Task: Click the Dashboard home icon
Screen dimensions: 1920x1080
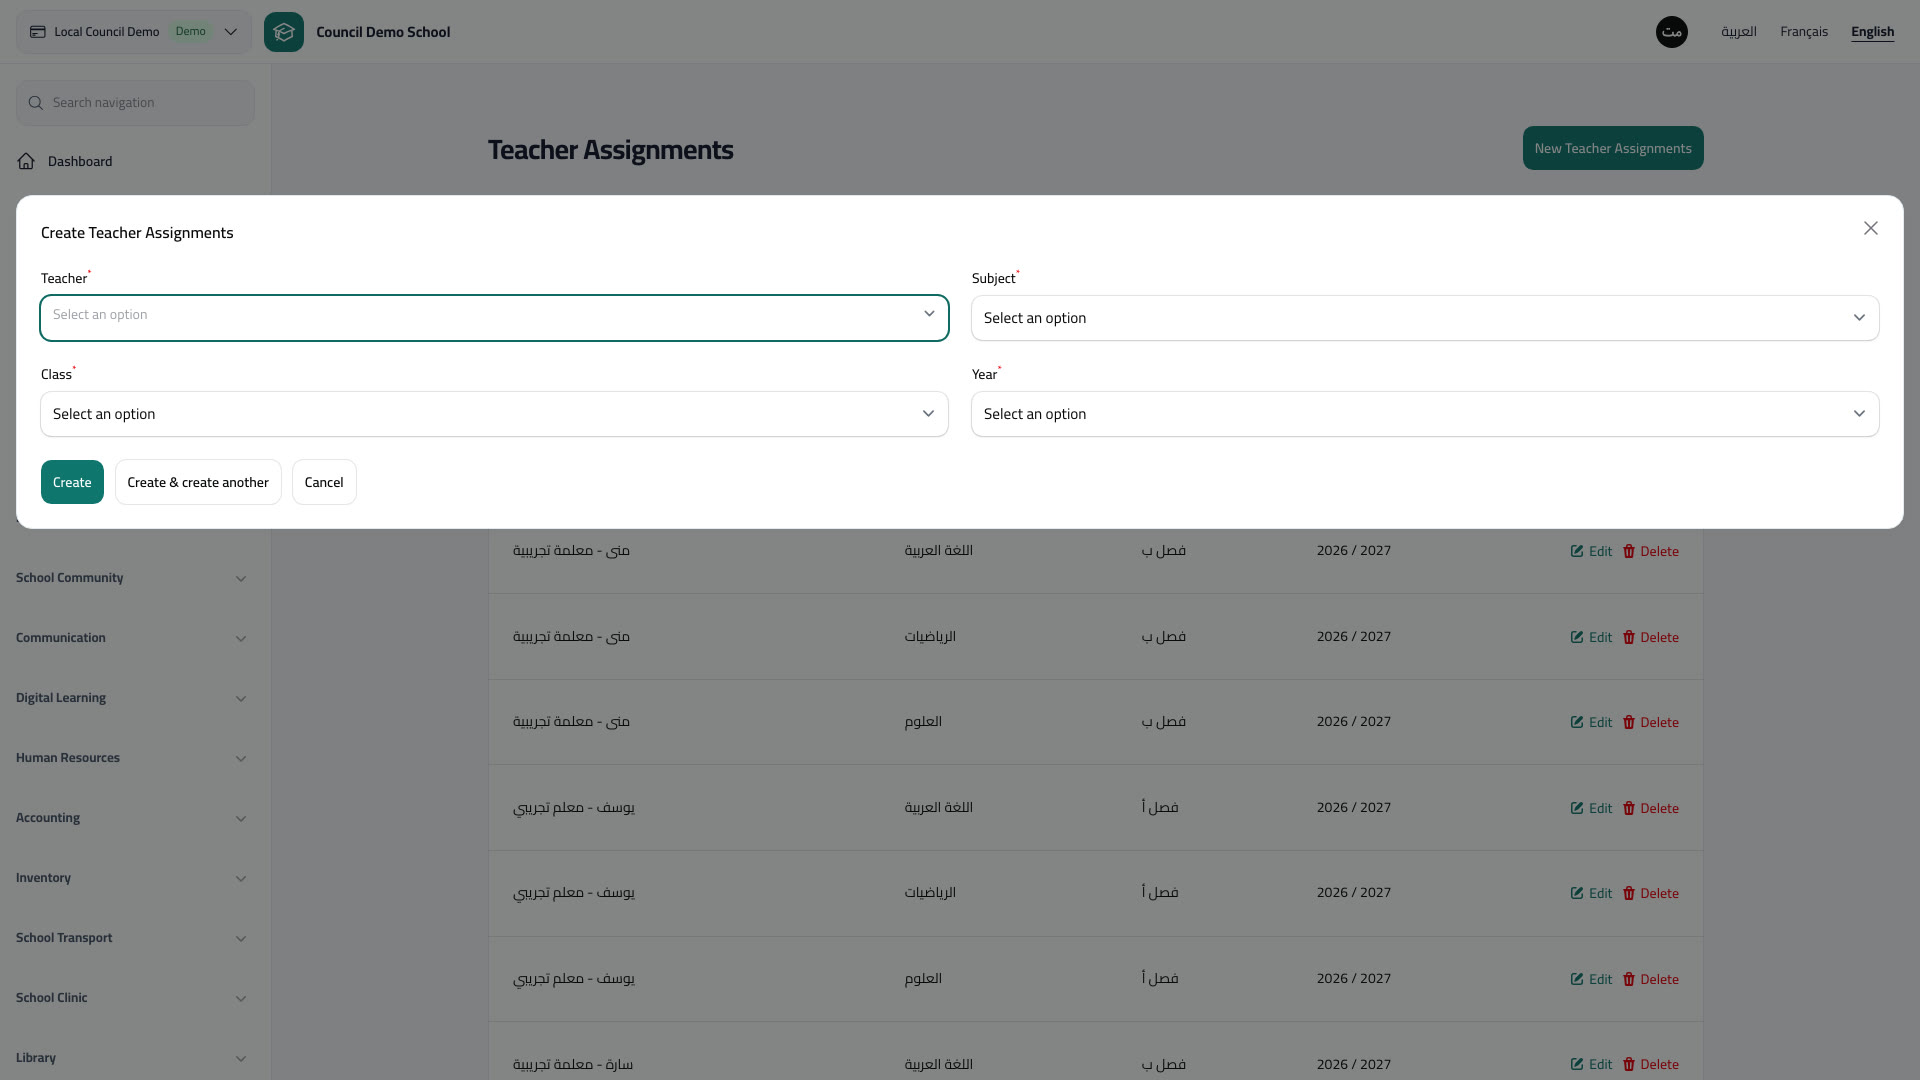Action: click(x=26, y=161)
